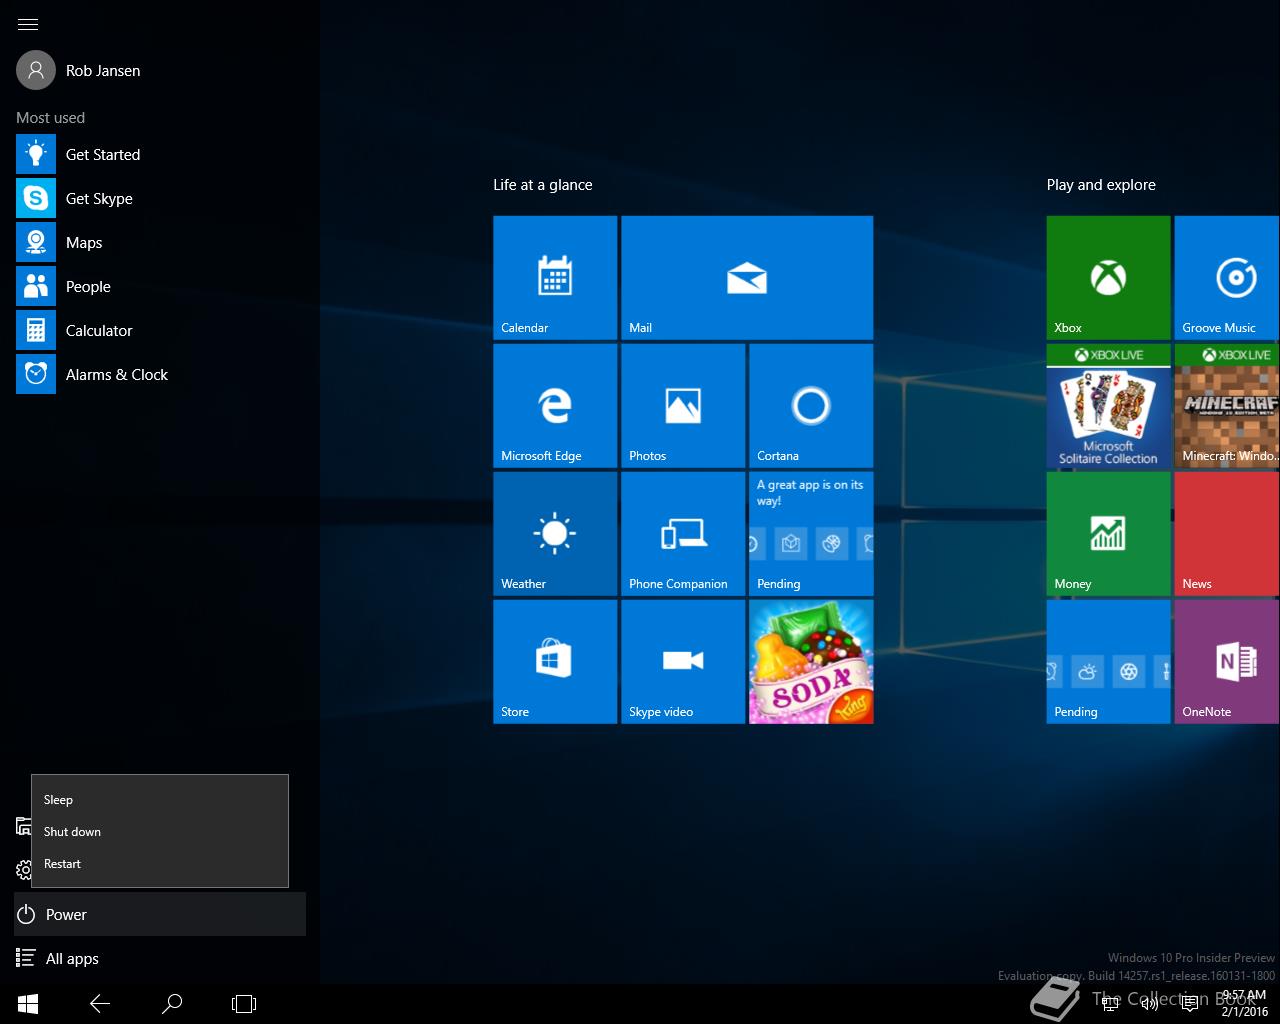Open Get Started from Most used
Screen dimensions: 1280x1024
click(160, 155)
